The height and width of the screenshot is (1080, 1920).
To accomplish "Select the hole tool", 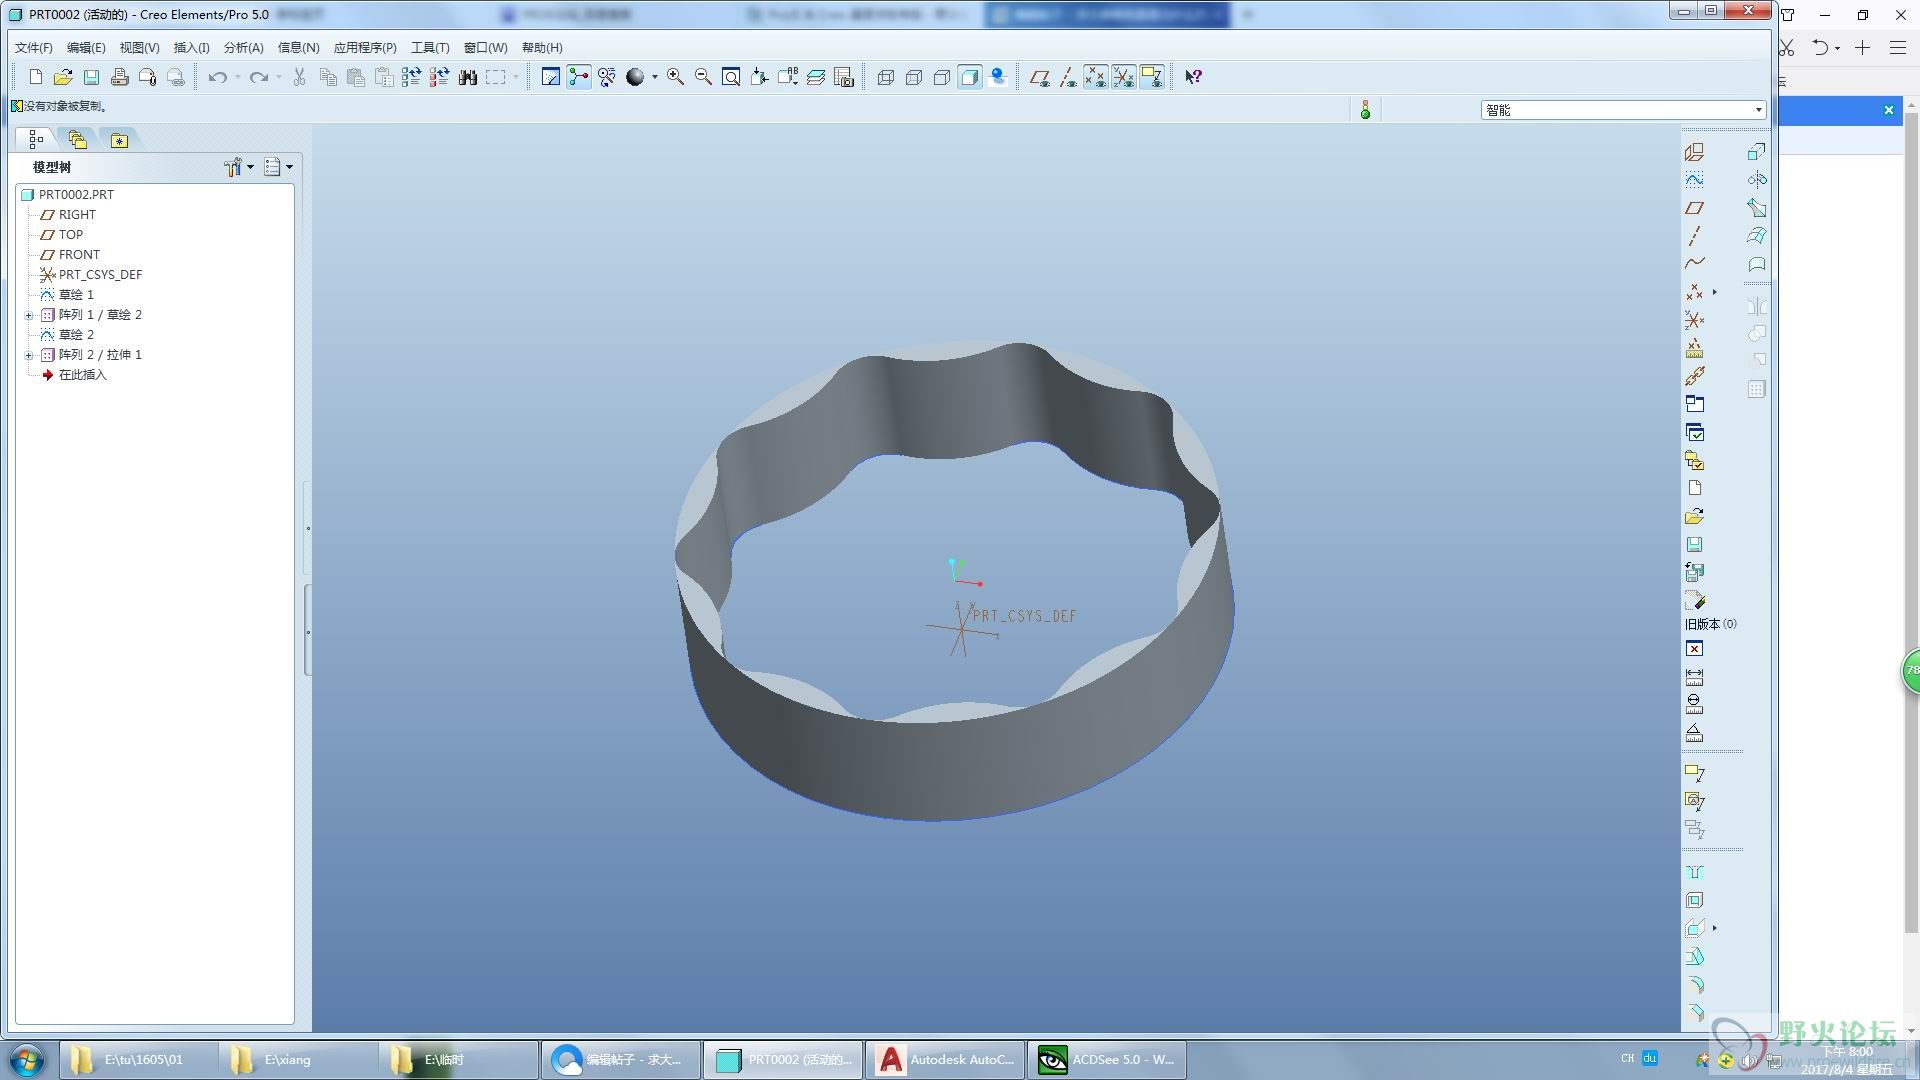I will point(1694,872).
